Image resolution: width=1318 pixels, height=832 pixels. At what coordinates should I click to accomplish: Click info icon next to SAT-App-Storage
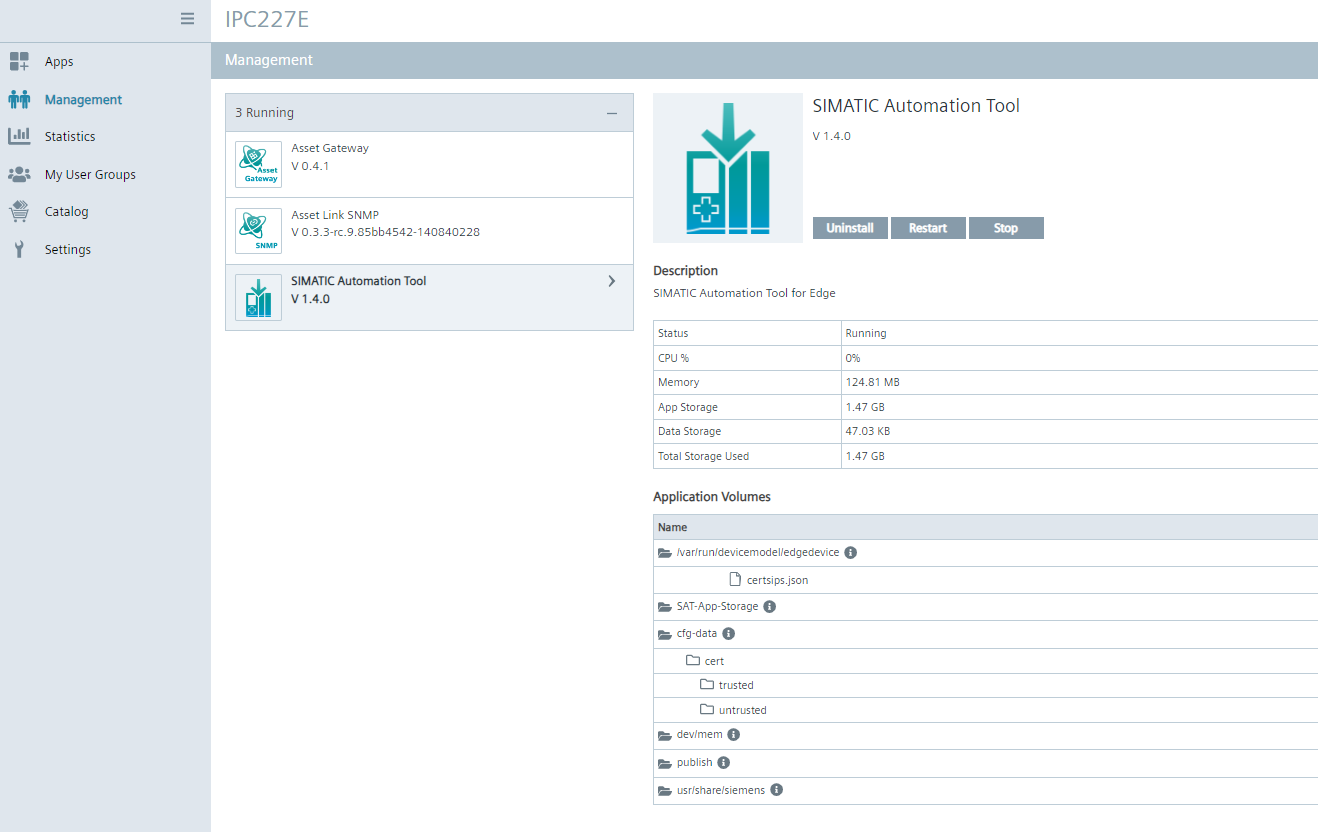click(770, 607)
